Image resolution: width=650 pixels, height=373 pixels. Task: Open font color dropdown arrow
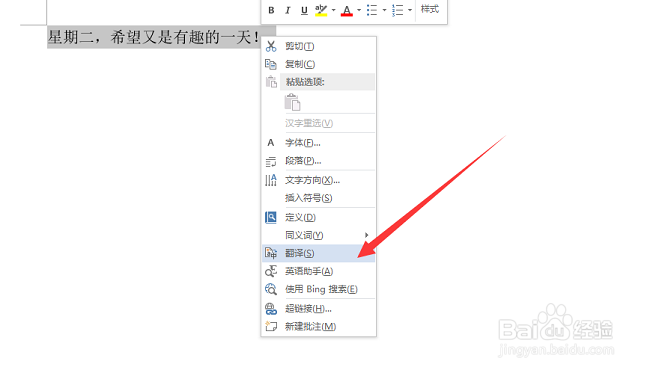tap(359, 10)
